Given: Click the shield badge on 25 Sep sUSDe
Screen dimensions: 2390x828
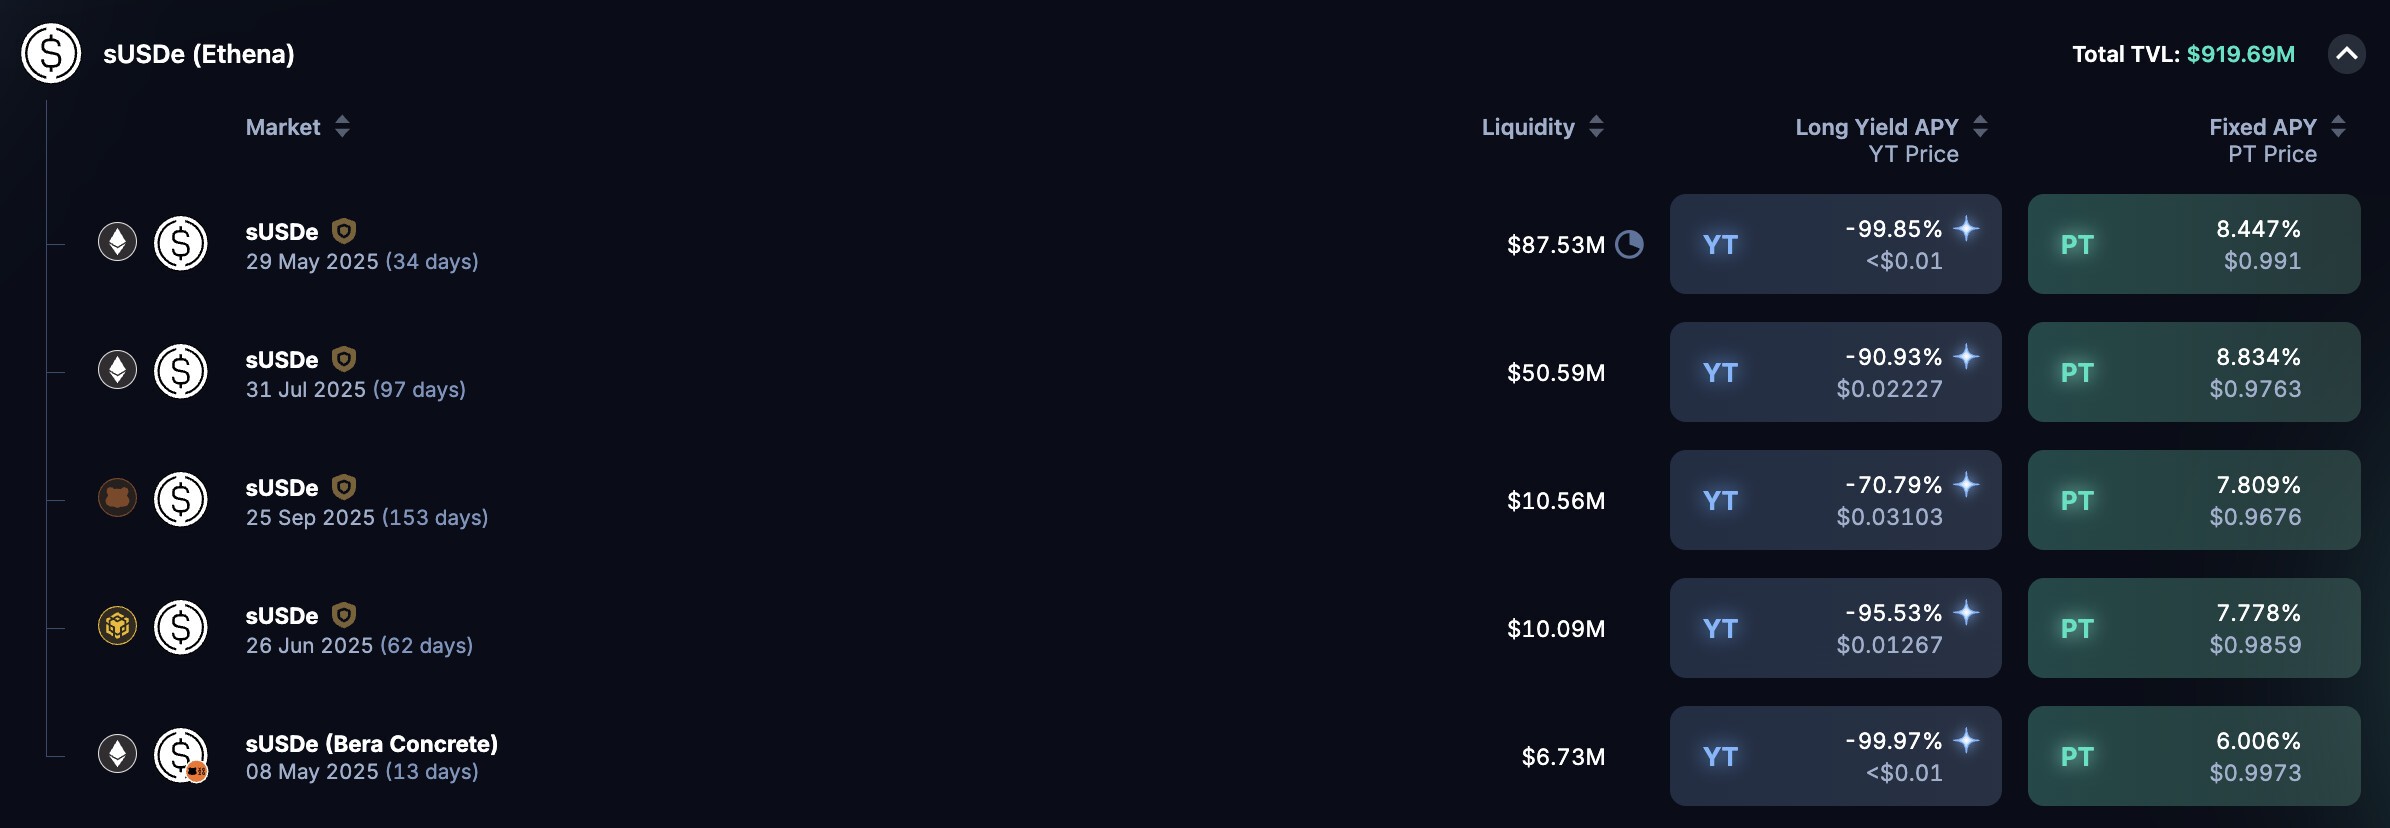Looking at the screenshot, I should click(344, 487).
